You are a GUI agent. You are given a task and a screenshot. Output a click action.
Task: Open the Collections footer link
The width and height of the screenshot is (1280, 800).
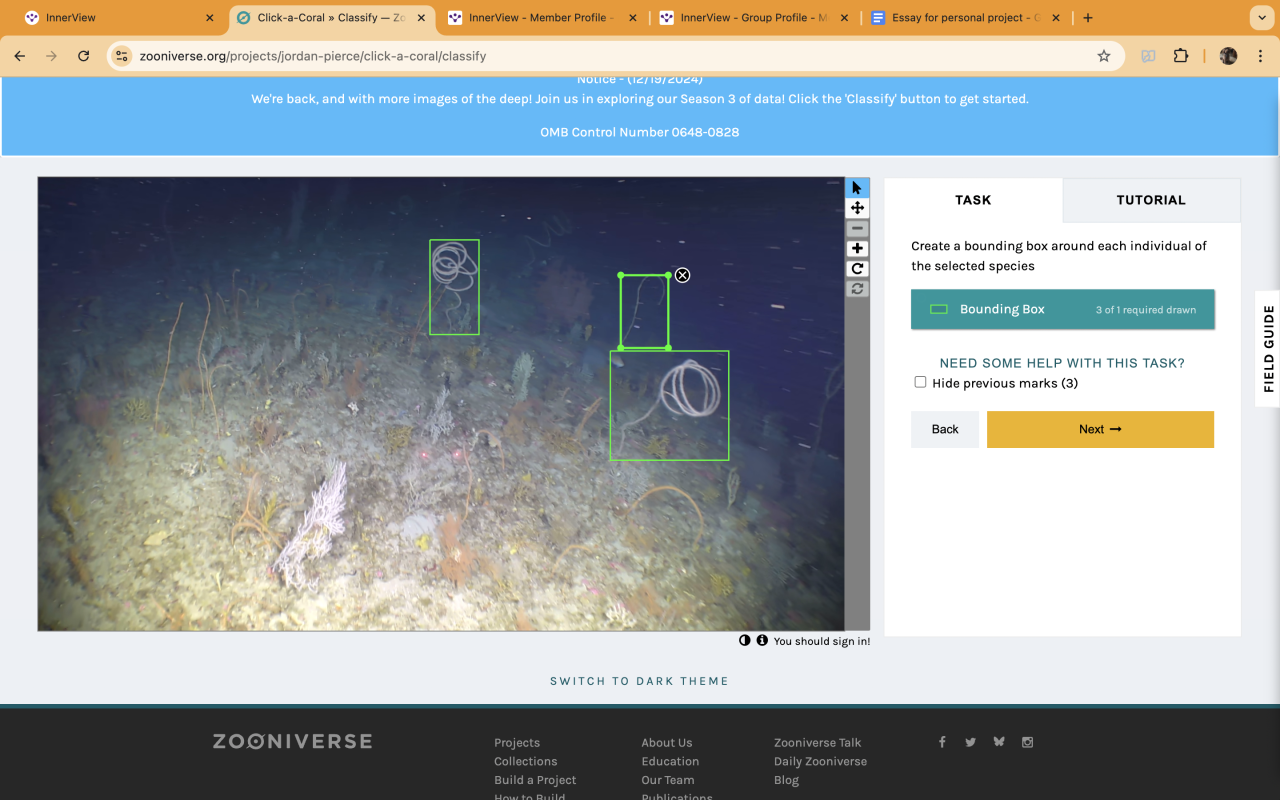pos(525,761)
